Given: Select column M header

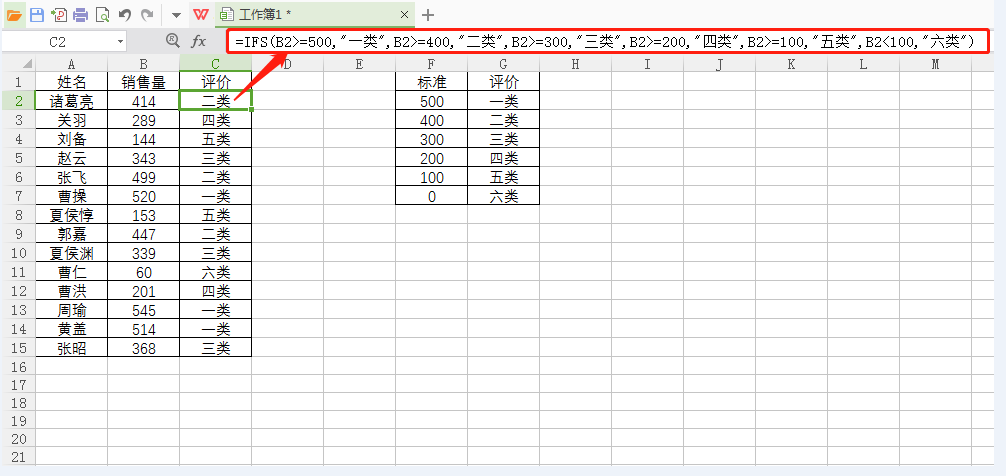Looking at the screenshot, I should pos(935,64).
